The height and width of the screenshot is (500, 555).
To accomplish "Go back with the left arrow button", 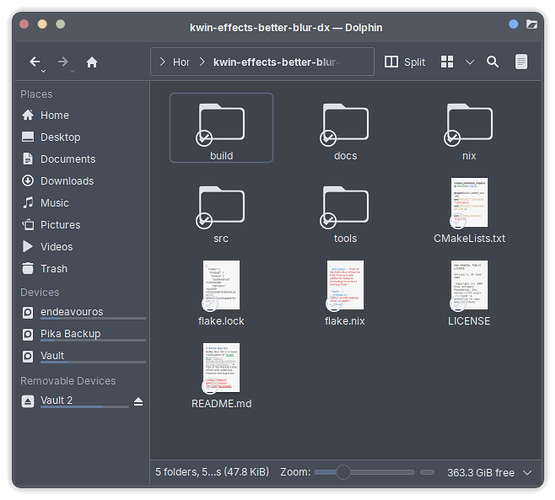I will click(34, 62).
